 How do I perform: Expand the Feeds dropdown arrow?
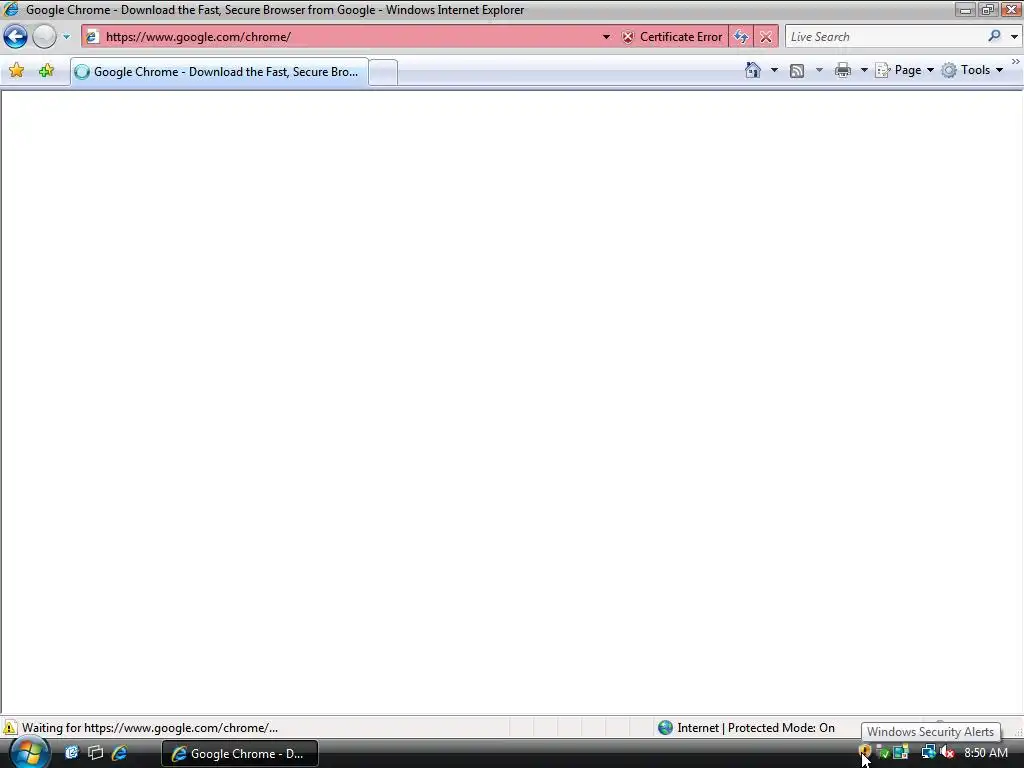[x=819, y=70]
